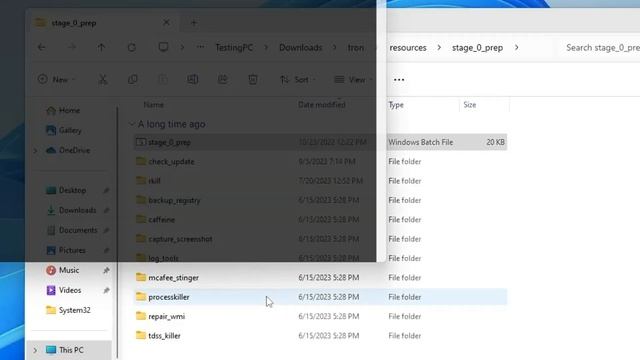Open System32 in navigation pane

(x=69, y=310)
